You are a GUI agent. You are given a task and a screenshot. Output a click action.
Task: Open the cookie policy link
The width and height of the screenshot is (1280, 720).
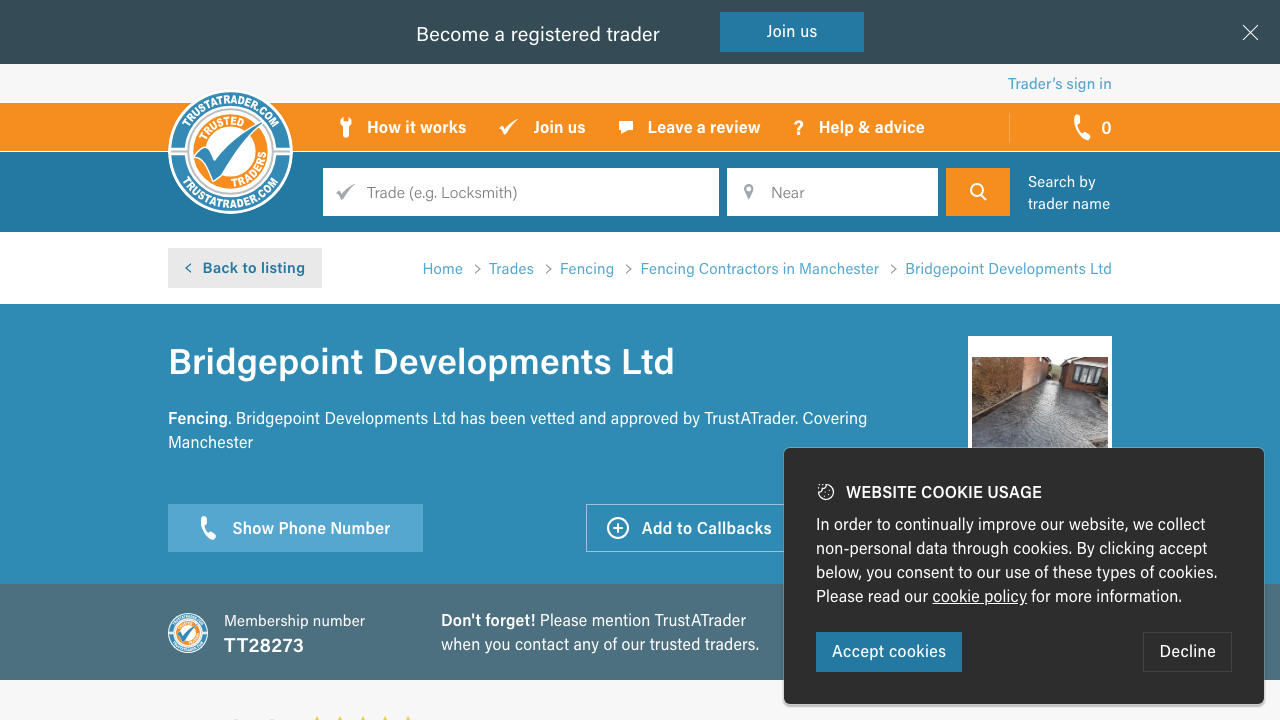tap(979, 596)
